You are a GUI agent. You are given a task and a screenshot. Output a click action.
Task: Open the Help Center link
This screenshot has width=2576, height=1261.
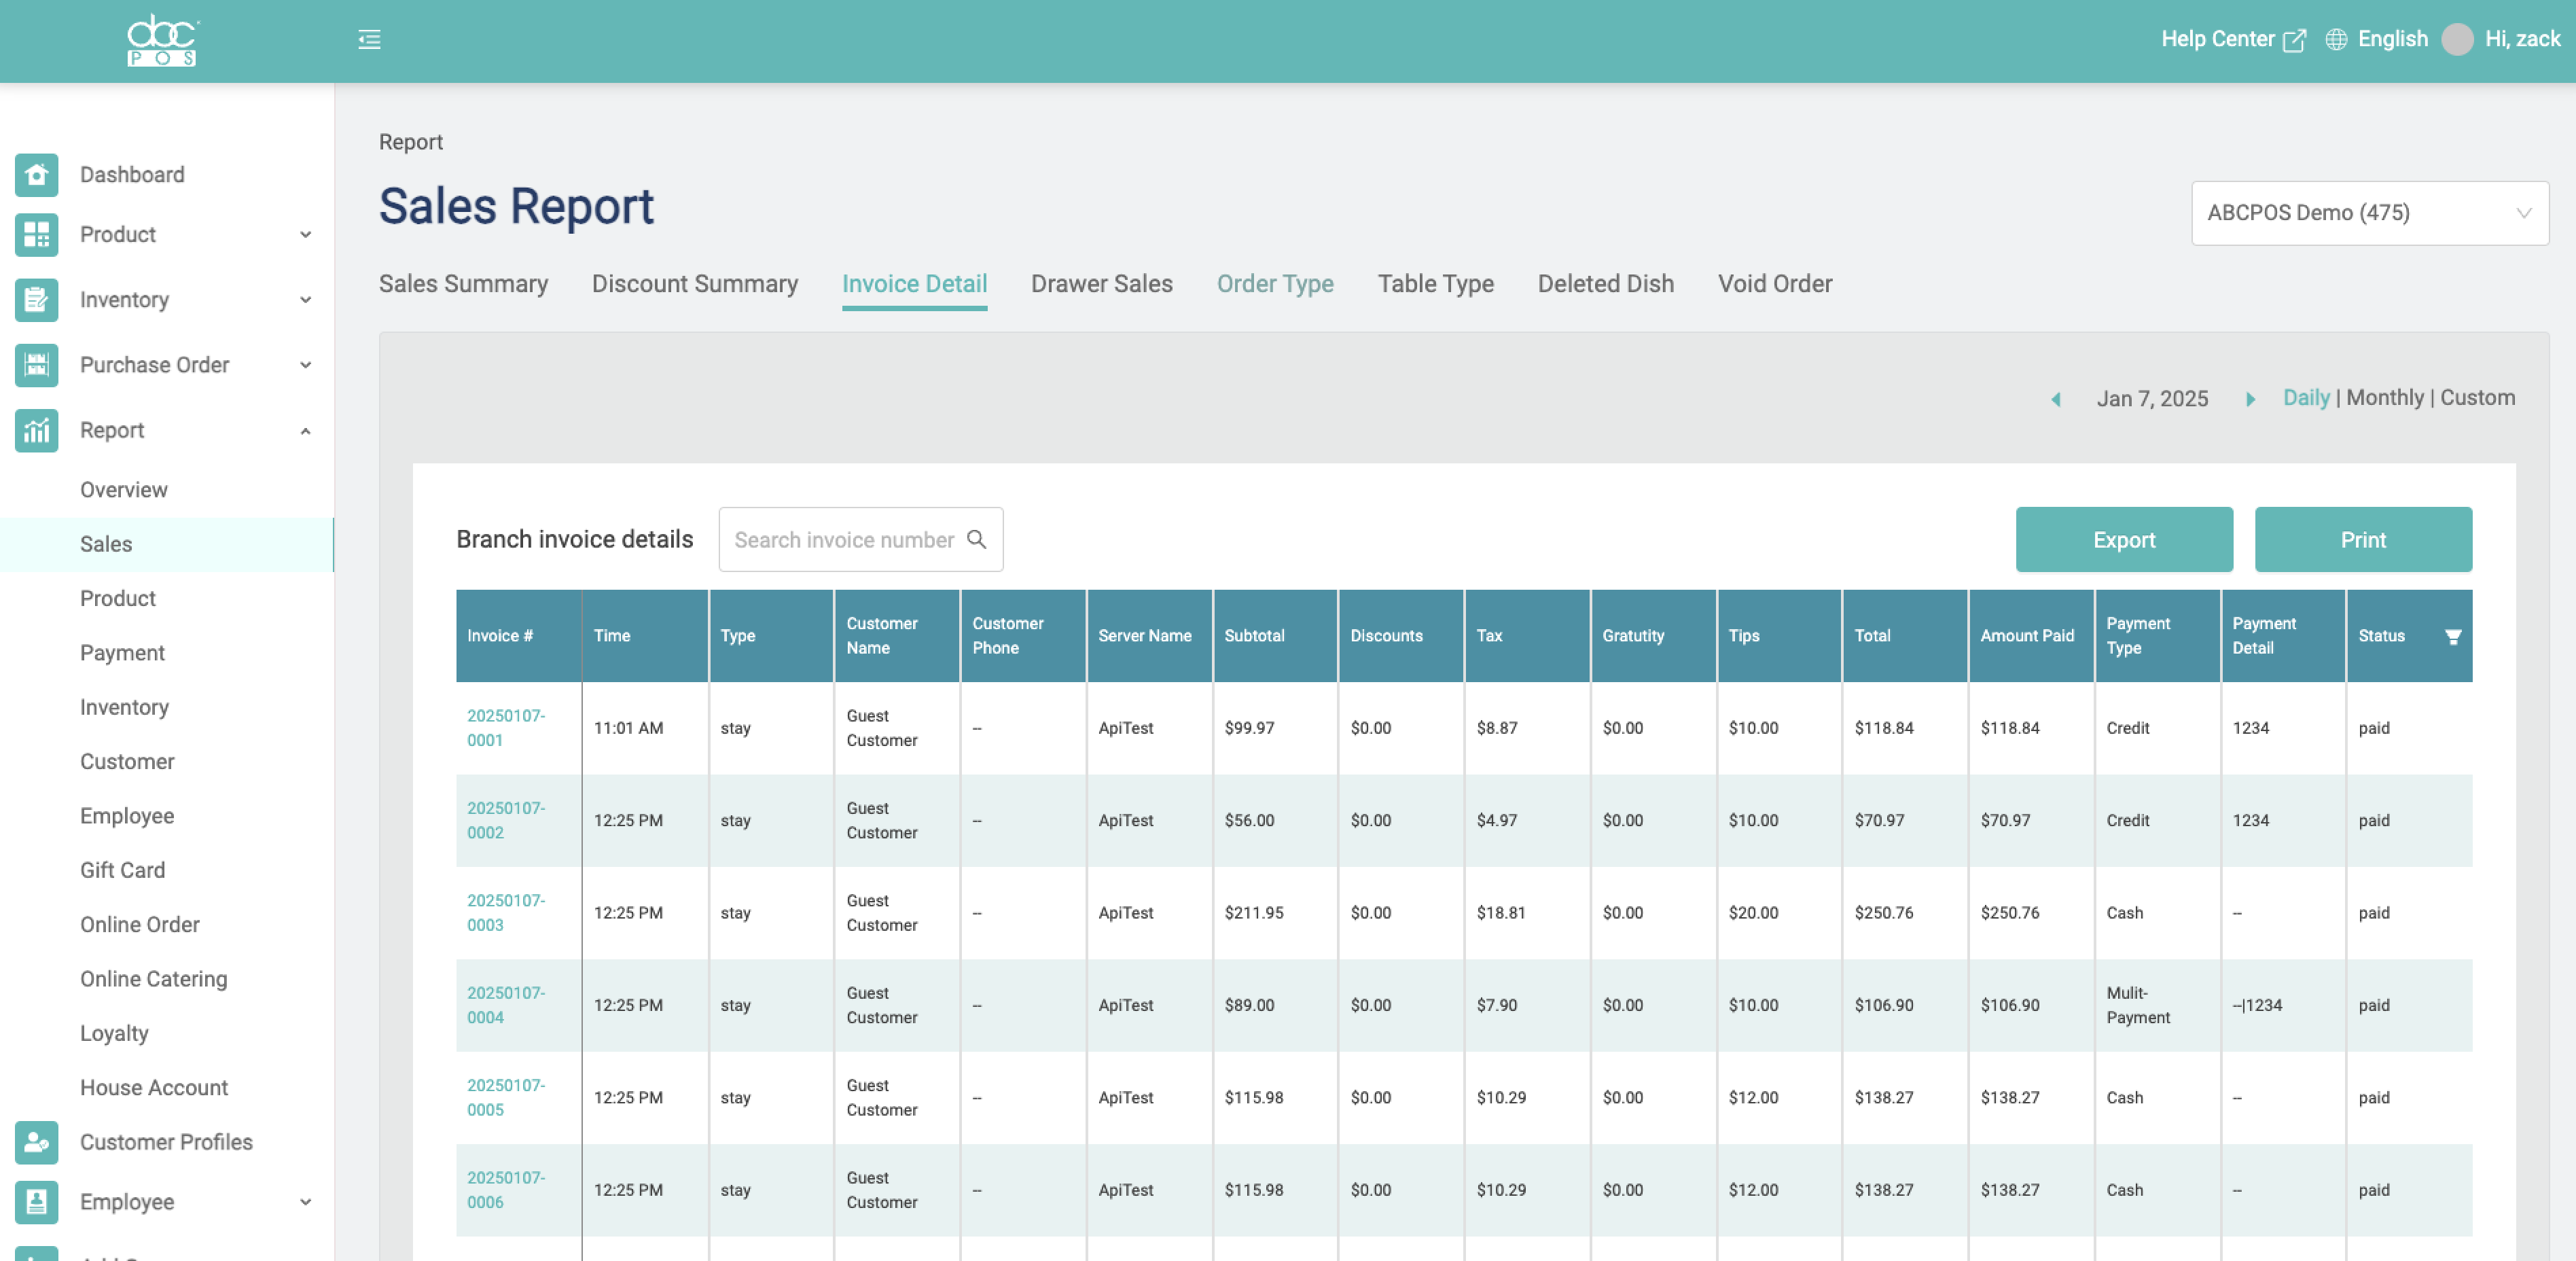(x=2217, y=39)
